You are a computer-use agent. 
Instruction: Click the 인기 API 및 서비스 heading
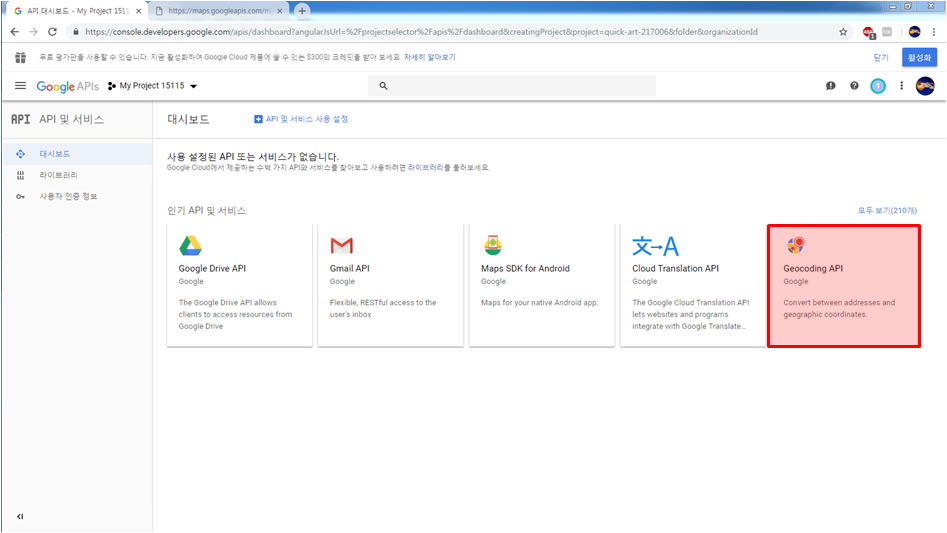pyautogui.click(x=206, y=211)
